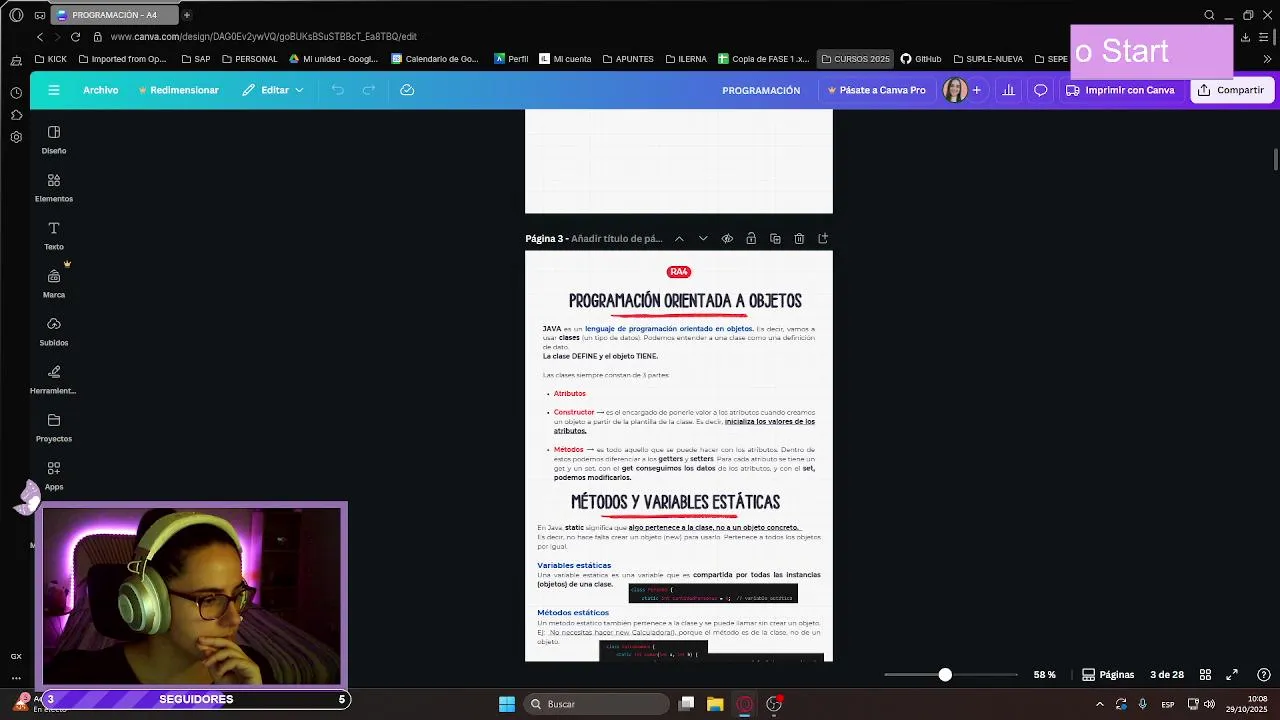The image size is (1280, 720).
Task: Move page 3 down with chevron
Action: pyautogui.click(x=703, y=239)
